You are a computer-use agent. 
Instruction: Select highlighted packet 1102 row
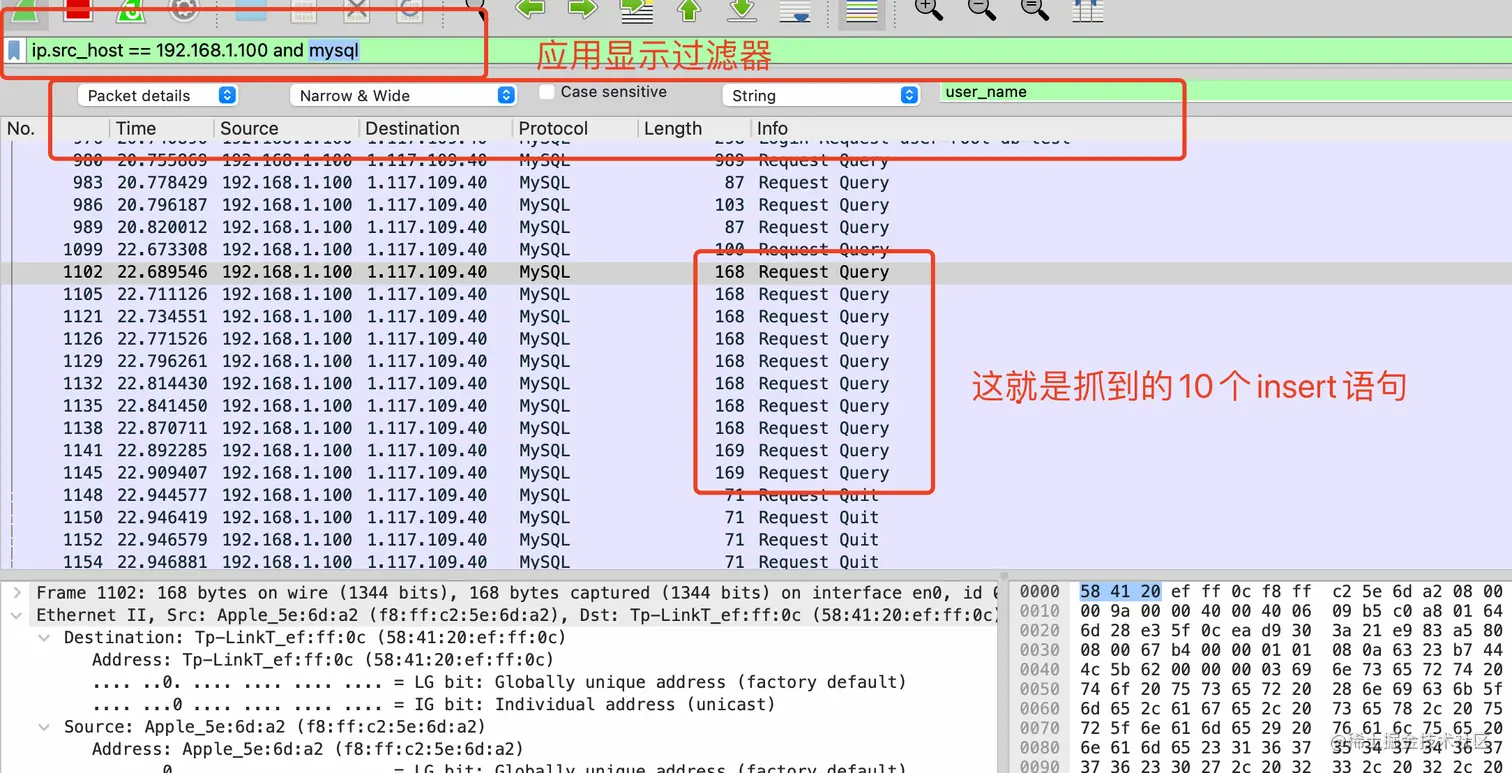pos(756,272)
